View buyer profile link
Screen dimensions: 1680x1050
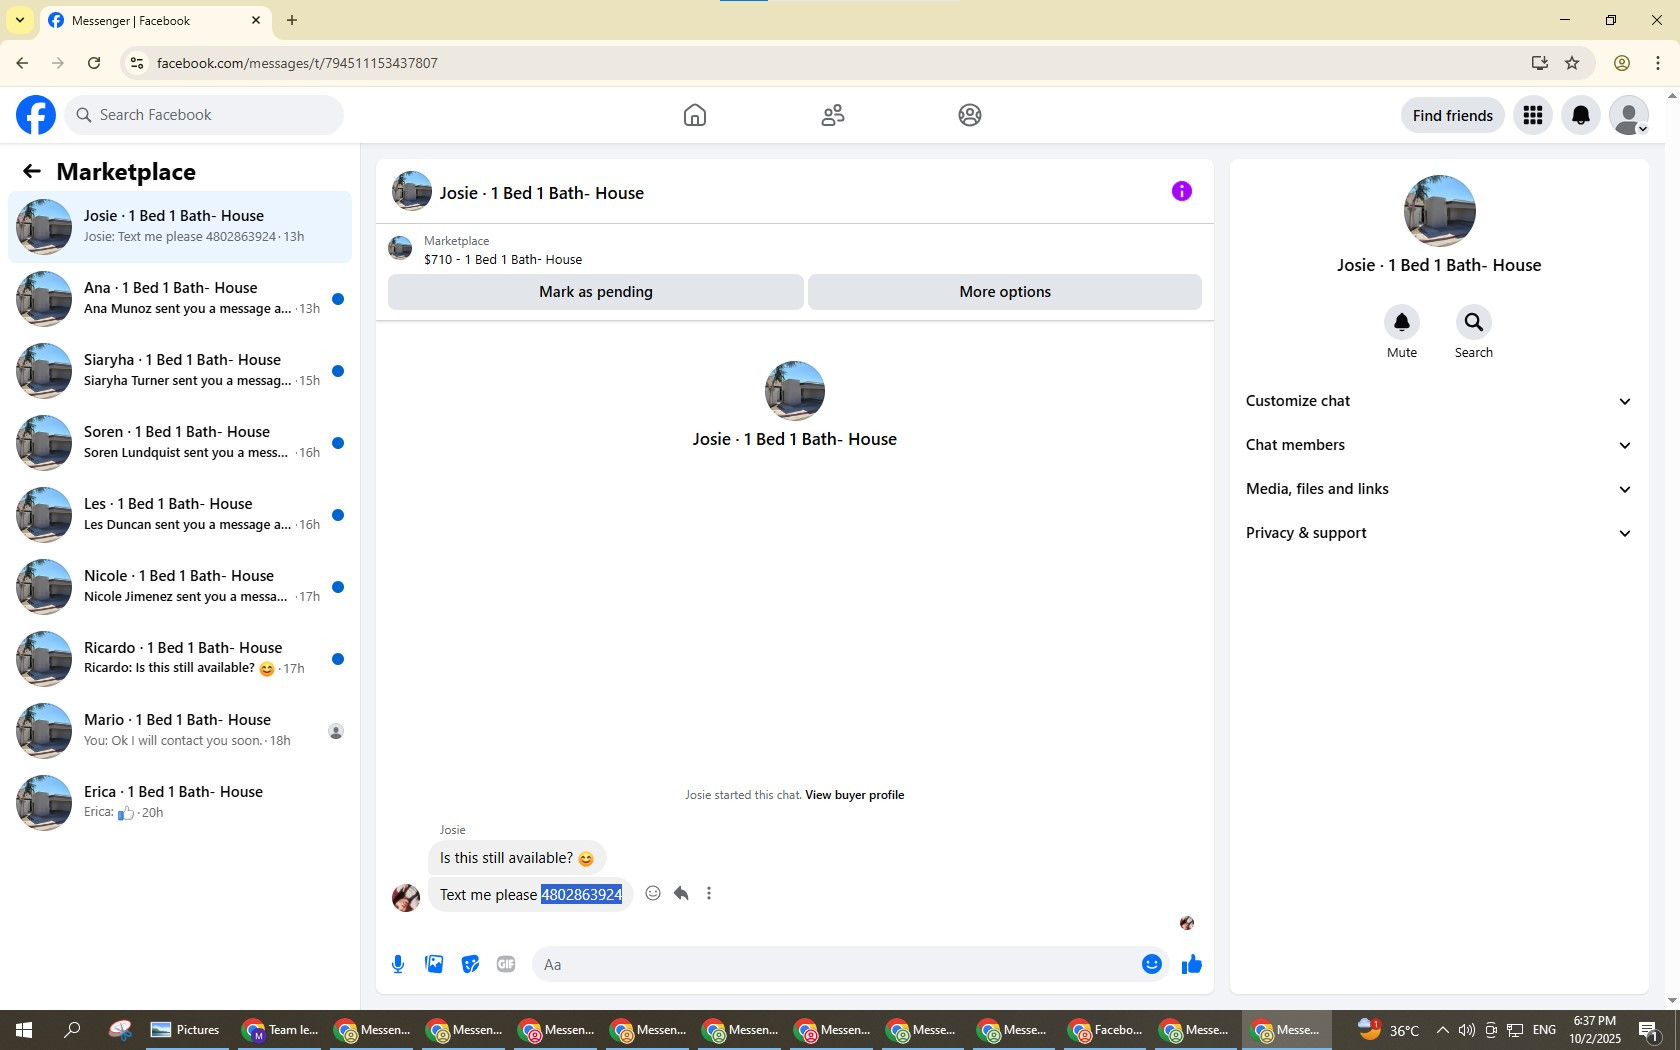(x=854, y=795)
